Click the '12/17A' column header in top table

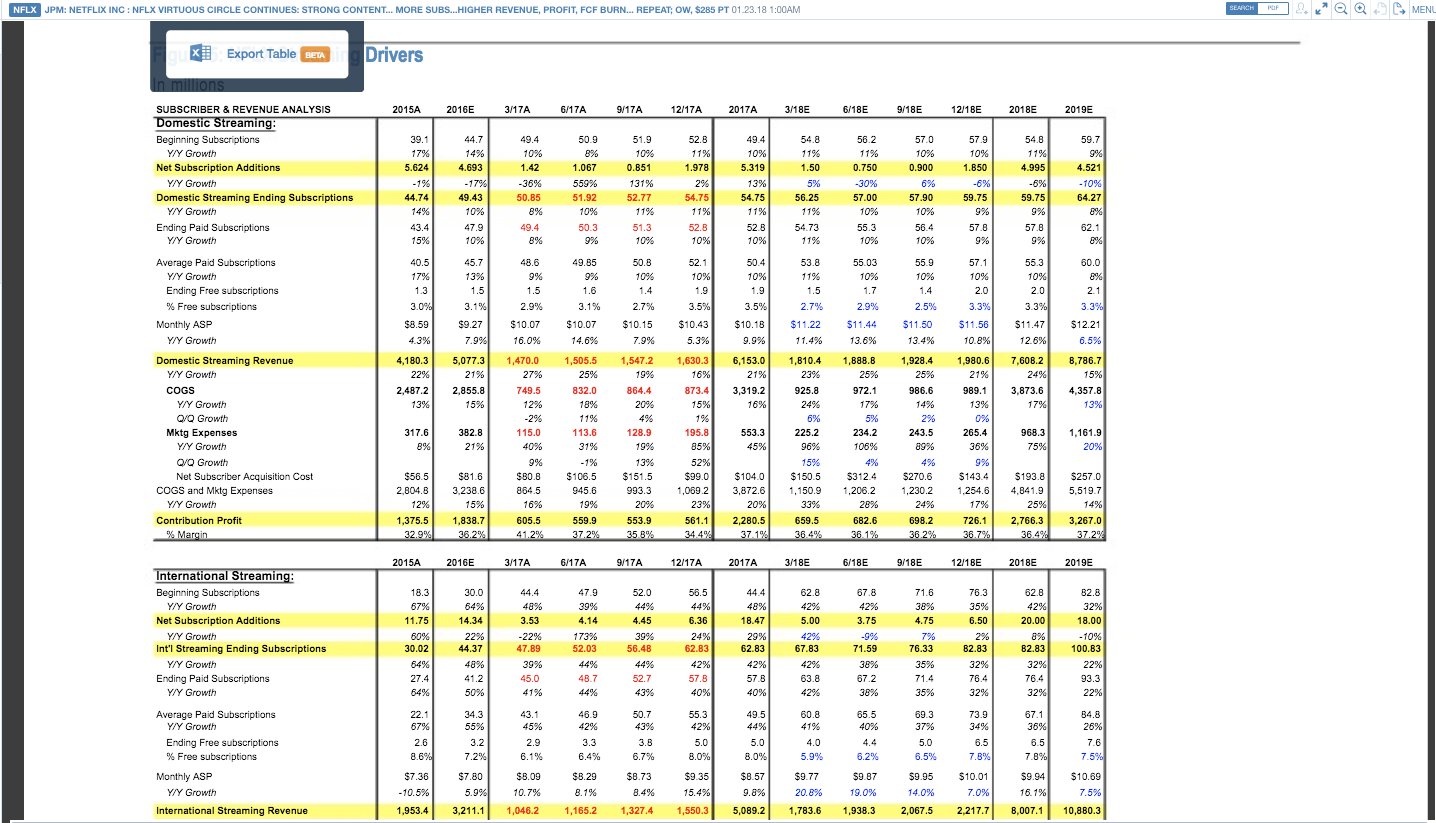(x=686, y=109)
